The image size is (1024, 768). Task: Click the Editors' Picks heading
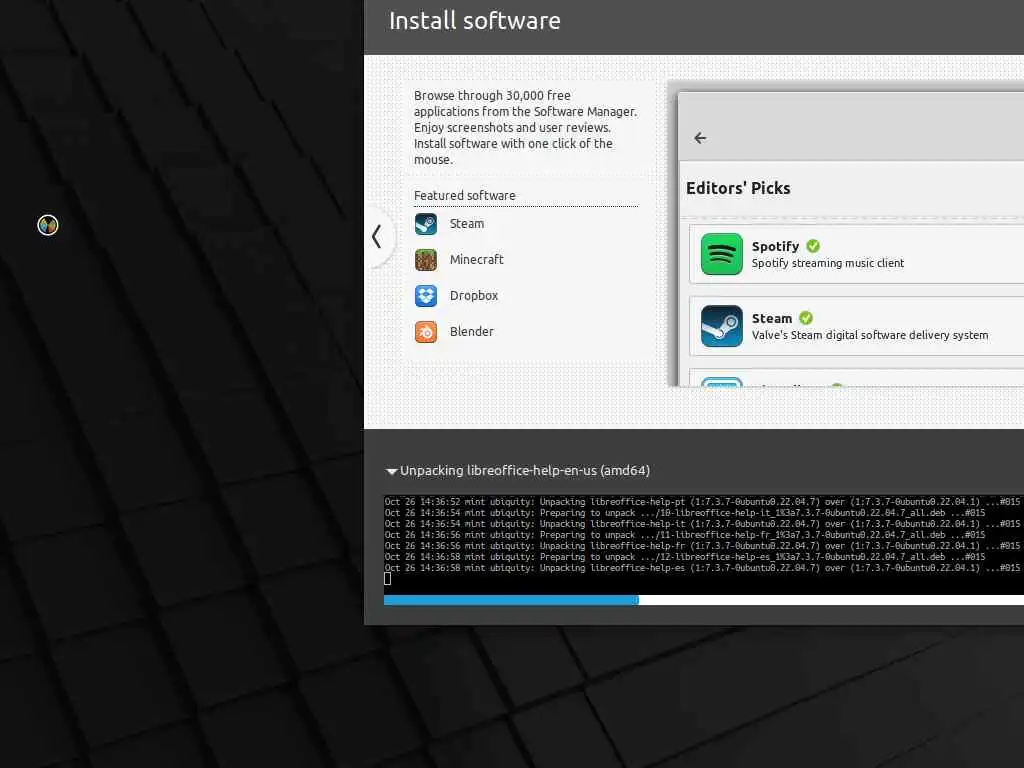coord(738,188)
